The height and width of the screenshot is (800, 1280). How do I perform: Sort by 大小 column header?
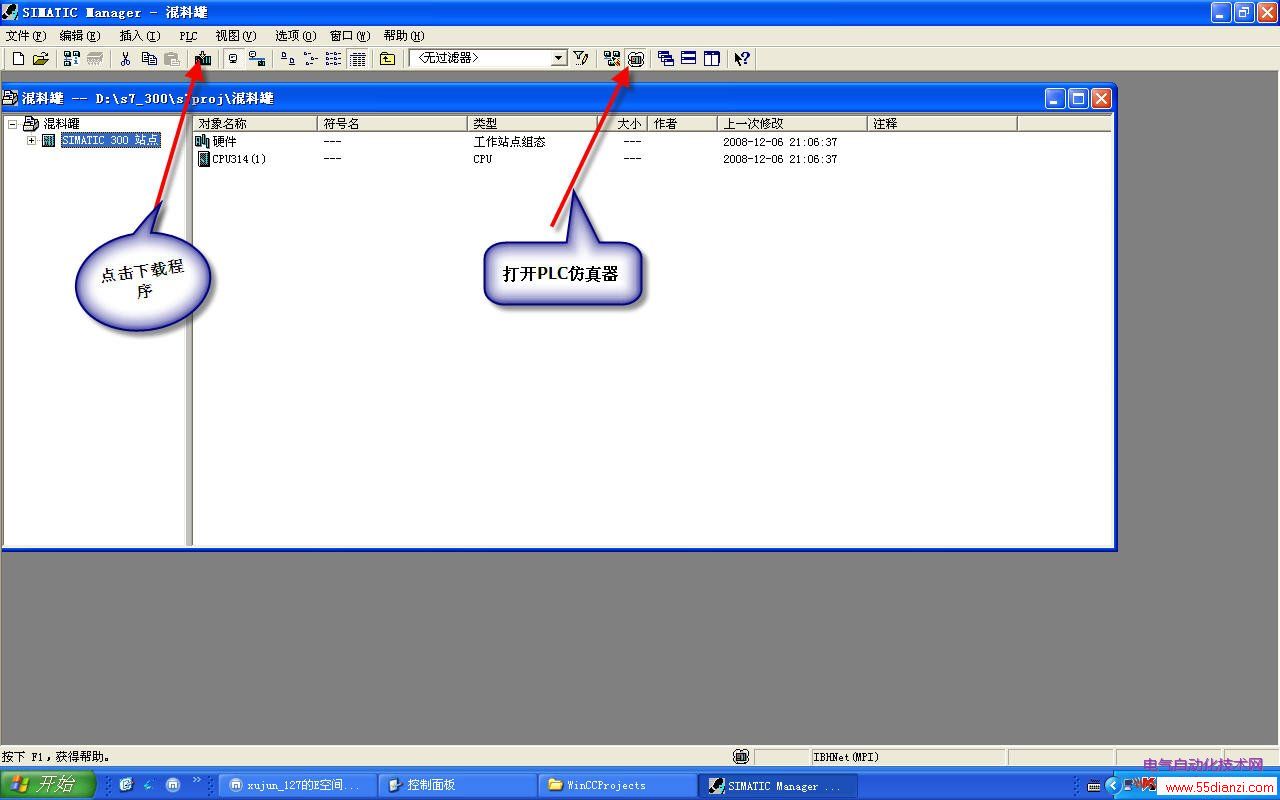pos(622,124)
